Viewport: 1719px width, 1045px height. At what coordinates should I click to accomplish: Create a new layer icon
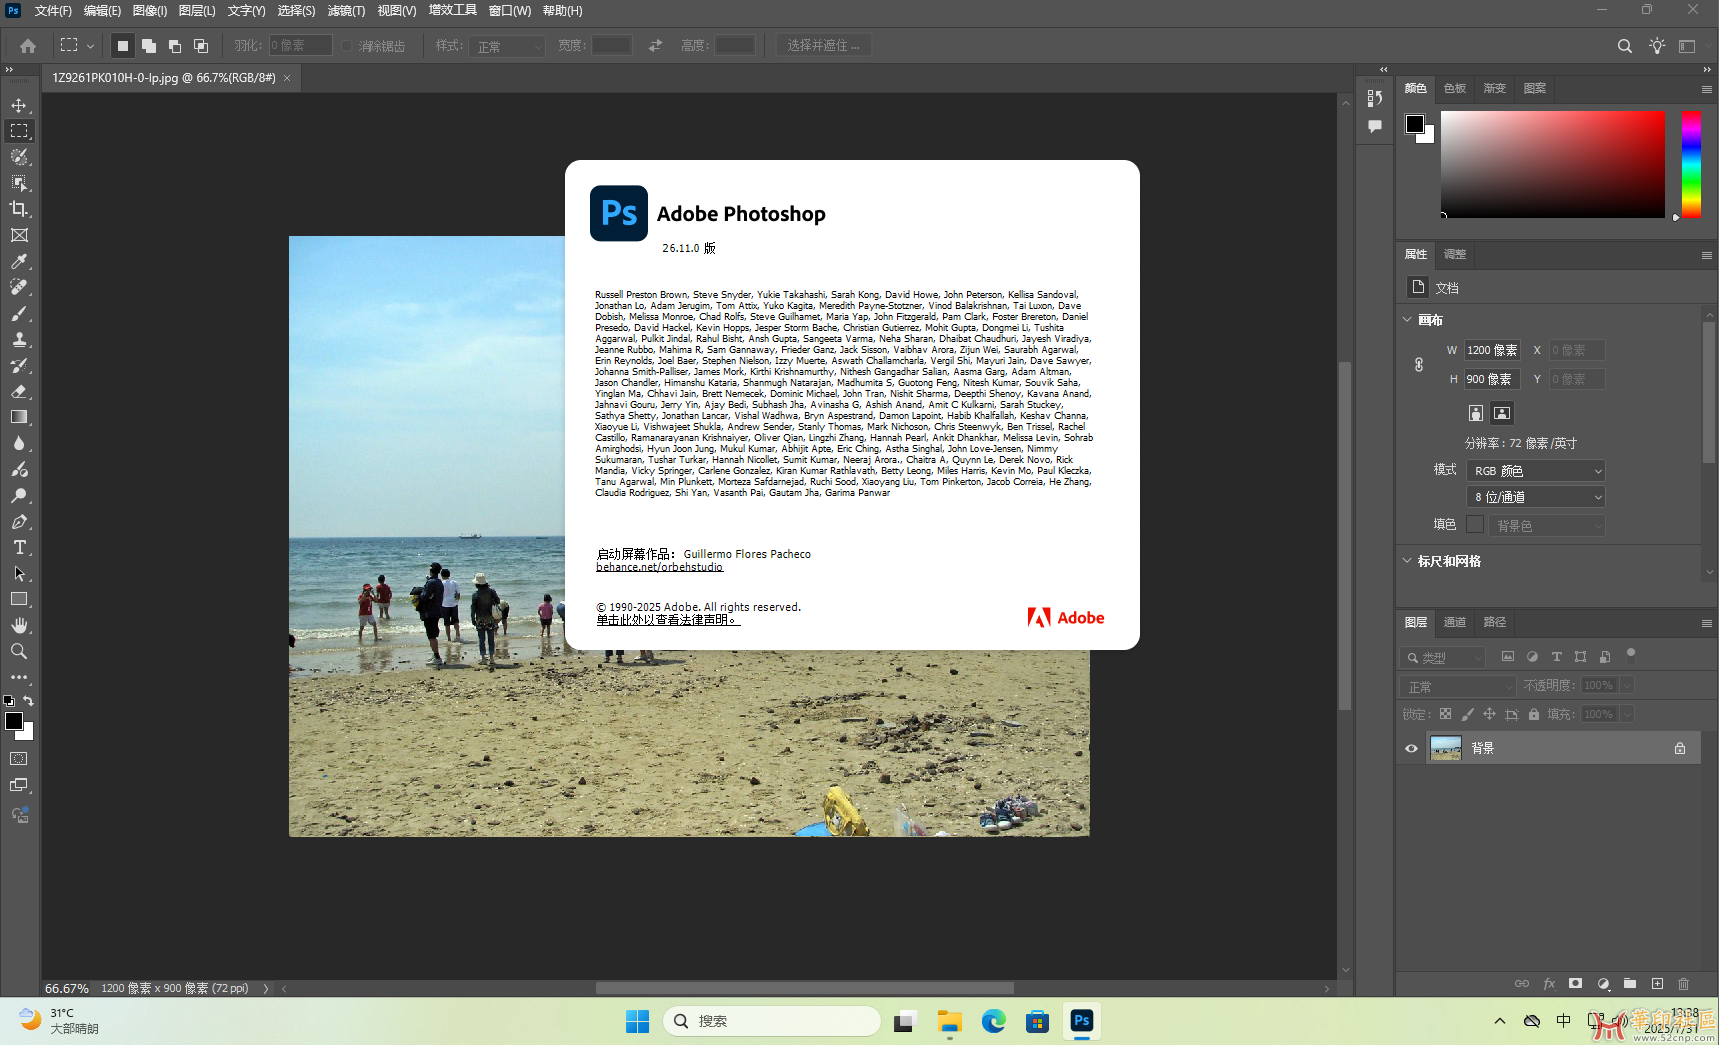[1657, 984]
